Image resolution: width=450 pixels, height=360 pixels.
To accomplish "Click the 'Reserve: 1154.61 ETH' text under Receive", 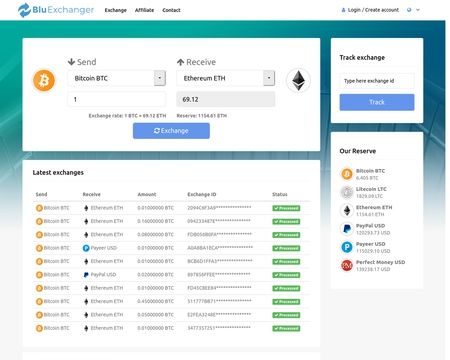I will coord(202,116).
